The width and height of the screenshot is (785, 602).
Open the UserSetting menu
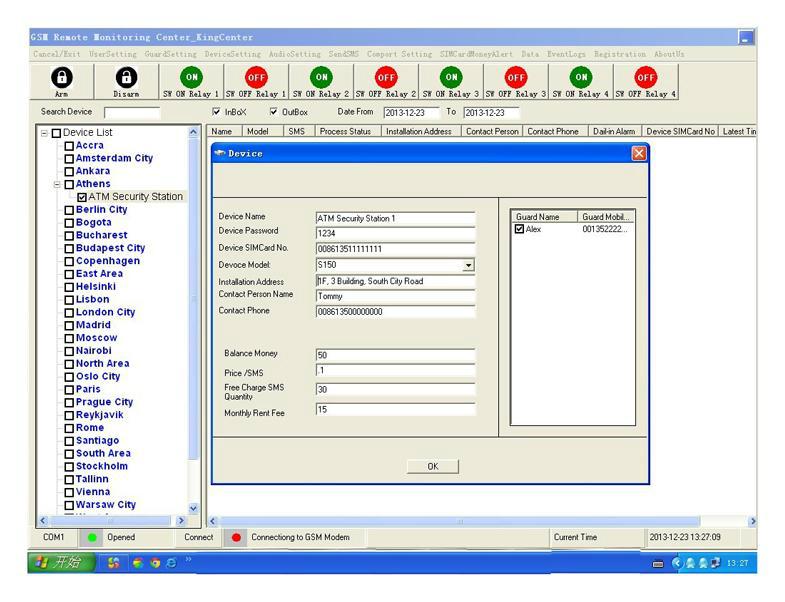(x=113, y=54)
